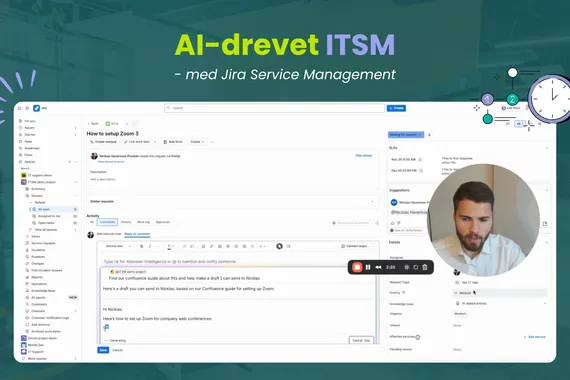
Task: Open the Assigned to me queue
Action: (x=49, y=216)
